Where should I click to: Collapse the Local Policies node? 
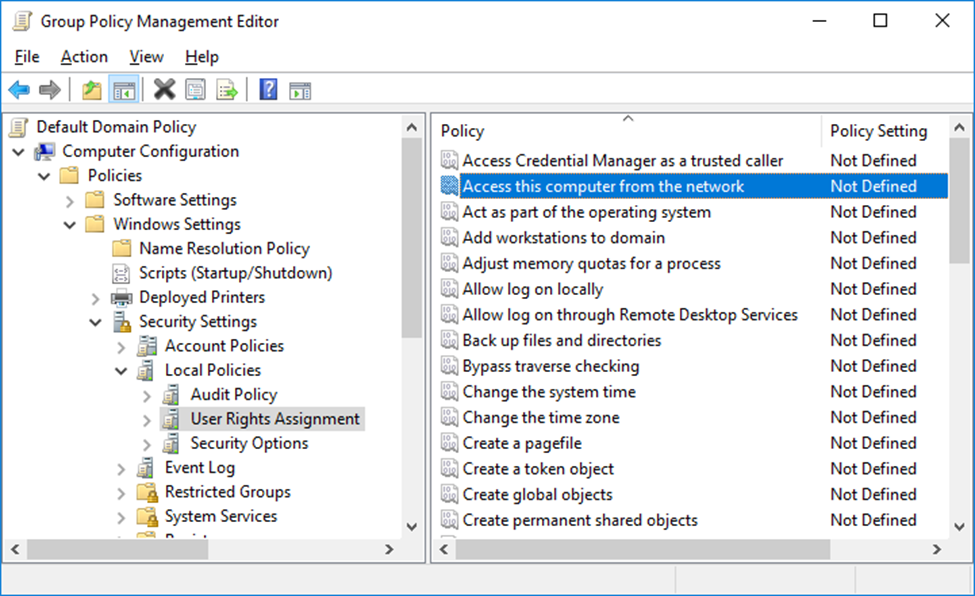121,371
